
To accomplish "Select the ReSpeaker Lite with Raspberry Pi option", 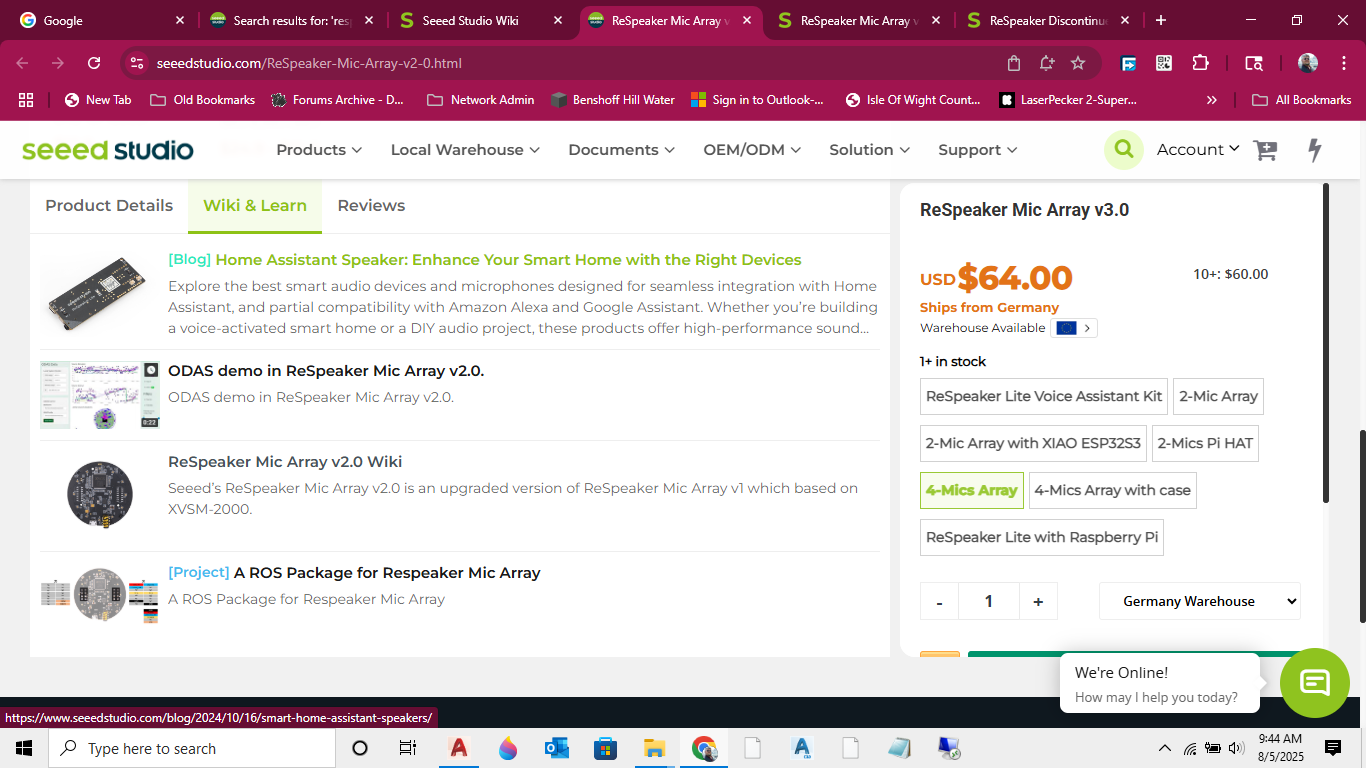I will pos(1042,537).
